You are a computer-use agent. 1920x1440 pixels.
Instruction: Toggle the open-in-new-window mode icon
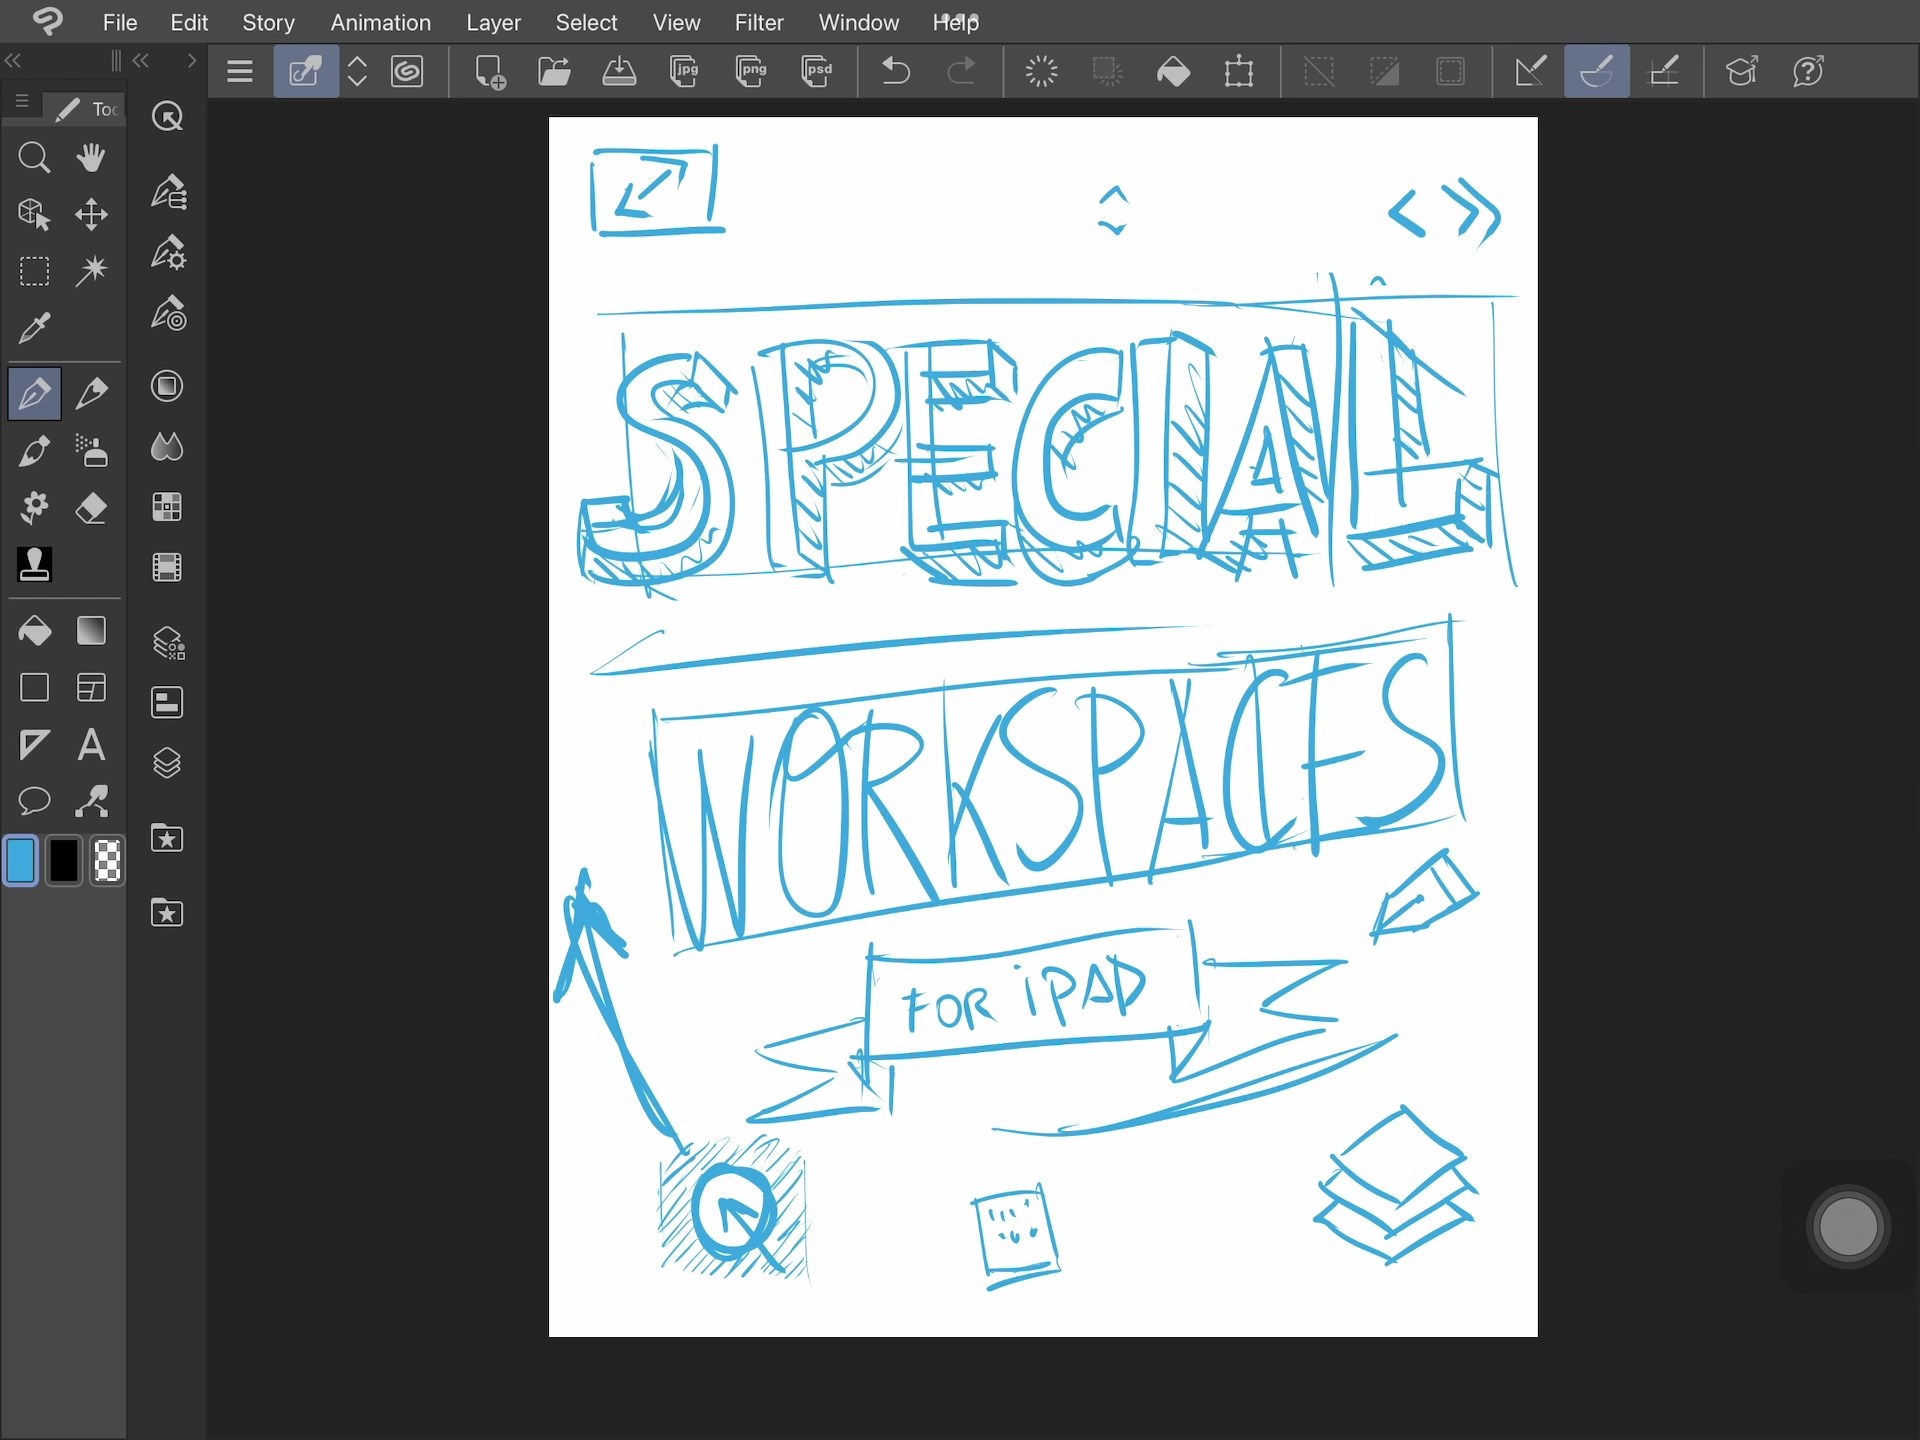(306, 71)
